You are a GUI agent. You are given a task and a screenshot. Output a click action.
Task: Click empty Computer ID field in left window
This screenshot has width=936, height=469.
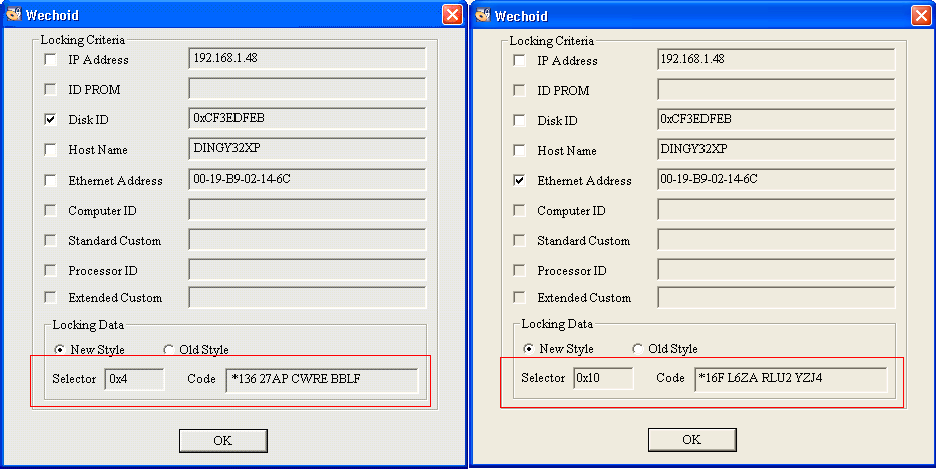307,209
